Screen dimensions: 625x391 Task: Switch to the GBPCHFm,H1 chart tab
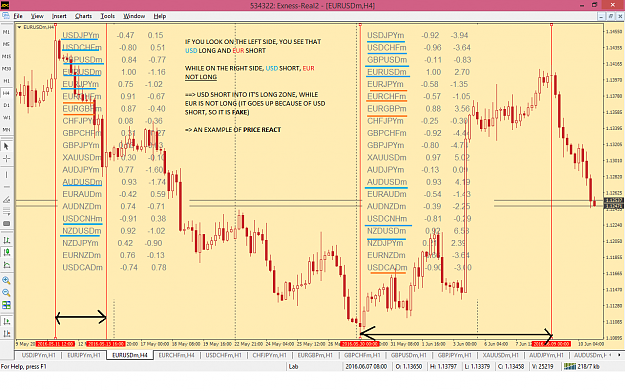[362, 355]
